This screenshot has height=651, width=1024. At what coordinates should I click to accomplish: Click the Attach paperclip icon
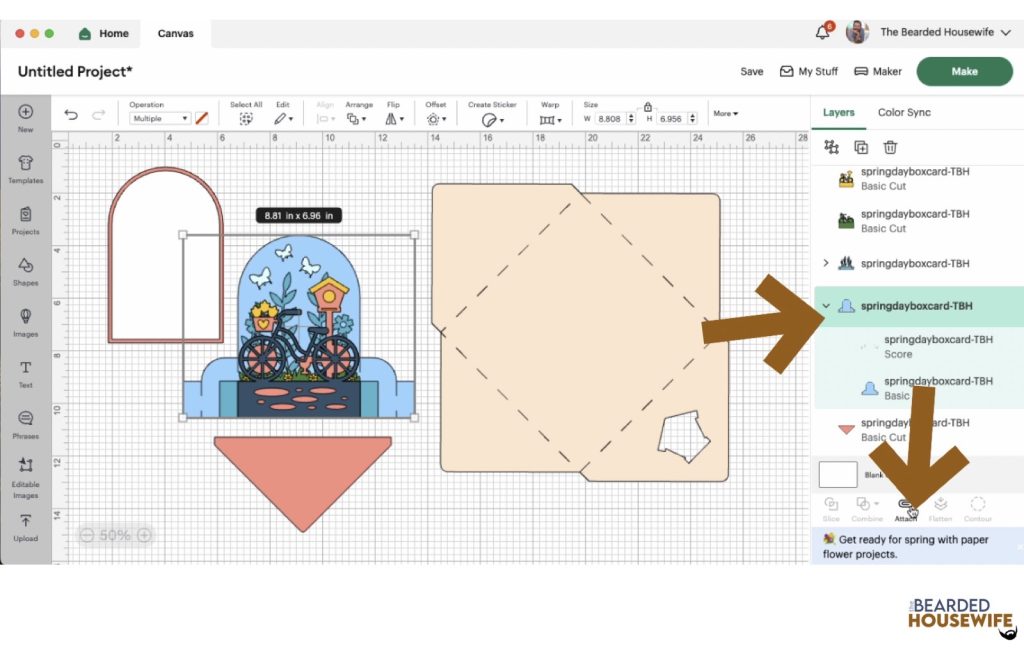pyautogui.click(x=906, y=506)
